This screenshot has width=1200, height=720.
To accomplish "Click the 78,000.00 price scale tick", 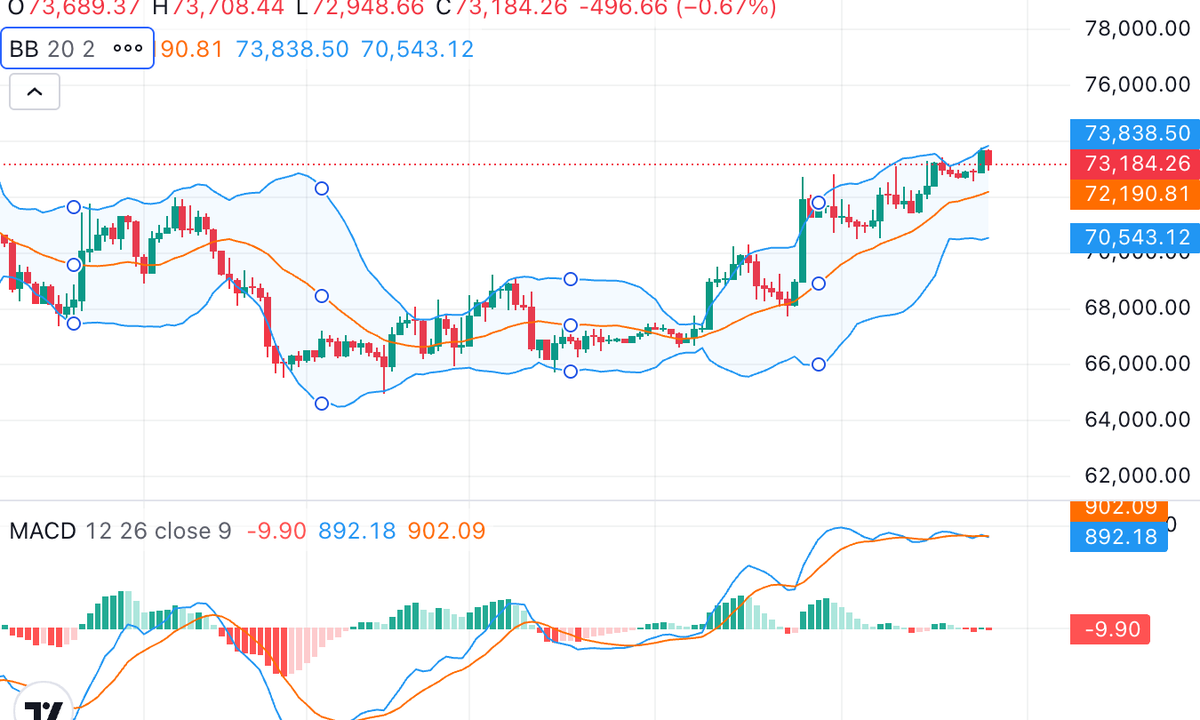I will [1138, 29].
